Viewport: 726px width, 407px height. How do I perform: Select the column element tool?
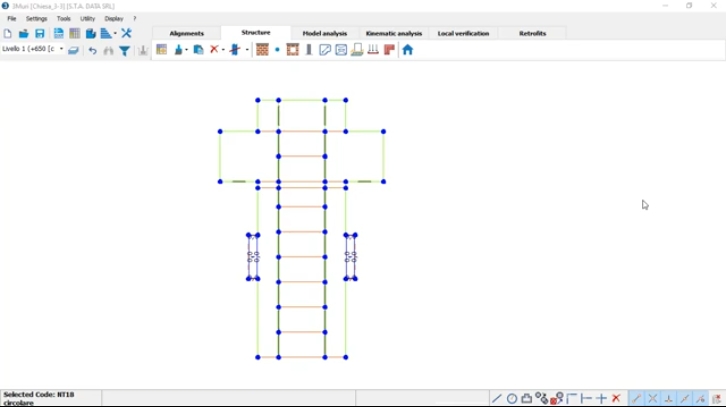pyautogui.click(x=309, y=50)
